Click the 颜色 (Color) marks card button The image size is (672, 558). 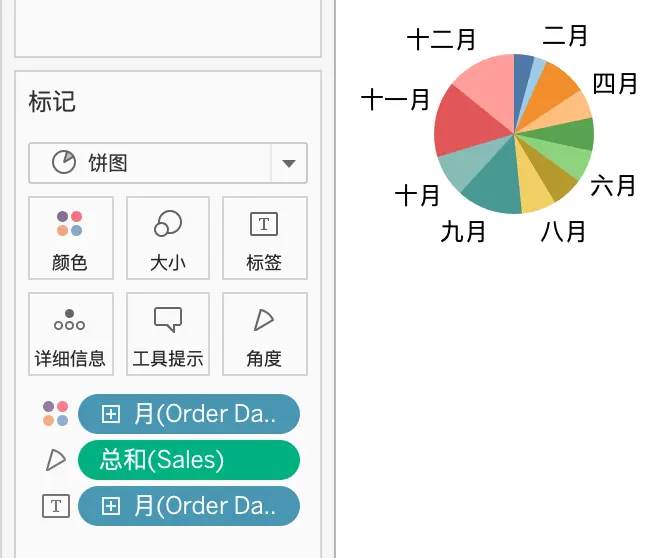71,238
